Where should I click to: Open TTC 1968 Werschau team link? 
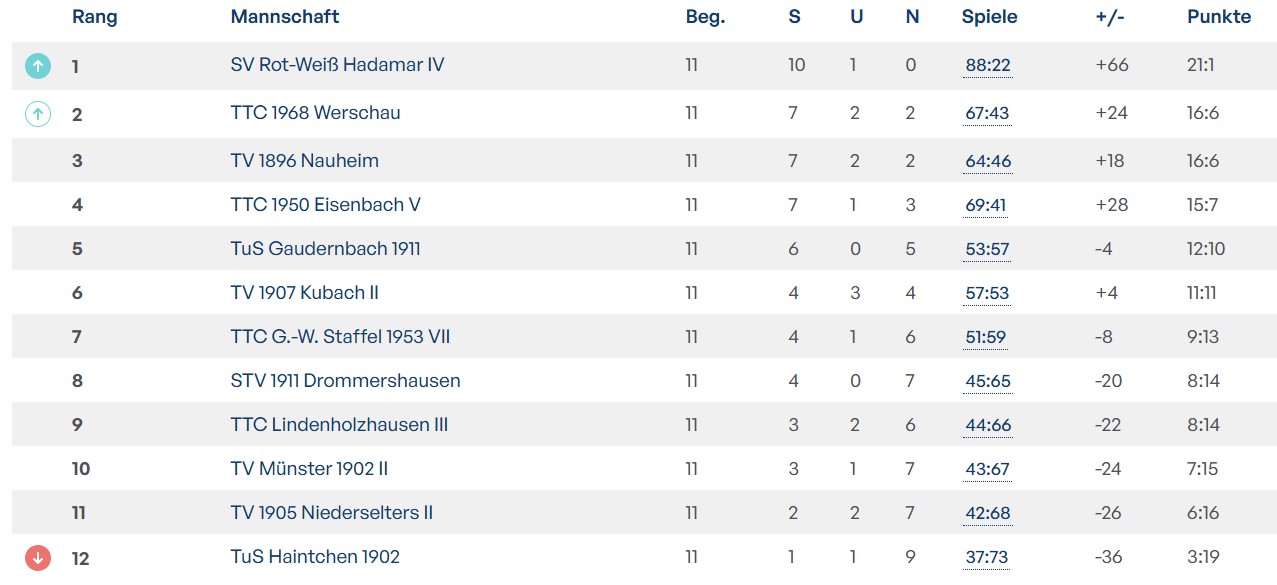click(315, 113)
